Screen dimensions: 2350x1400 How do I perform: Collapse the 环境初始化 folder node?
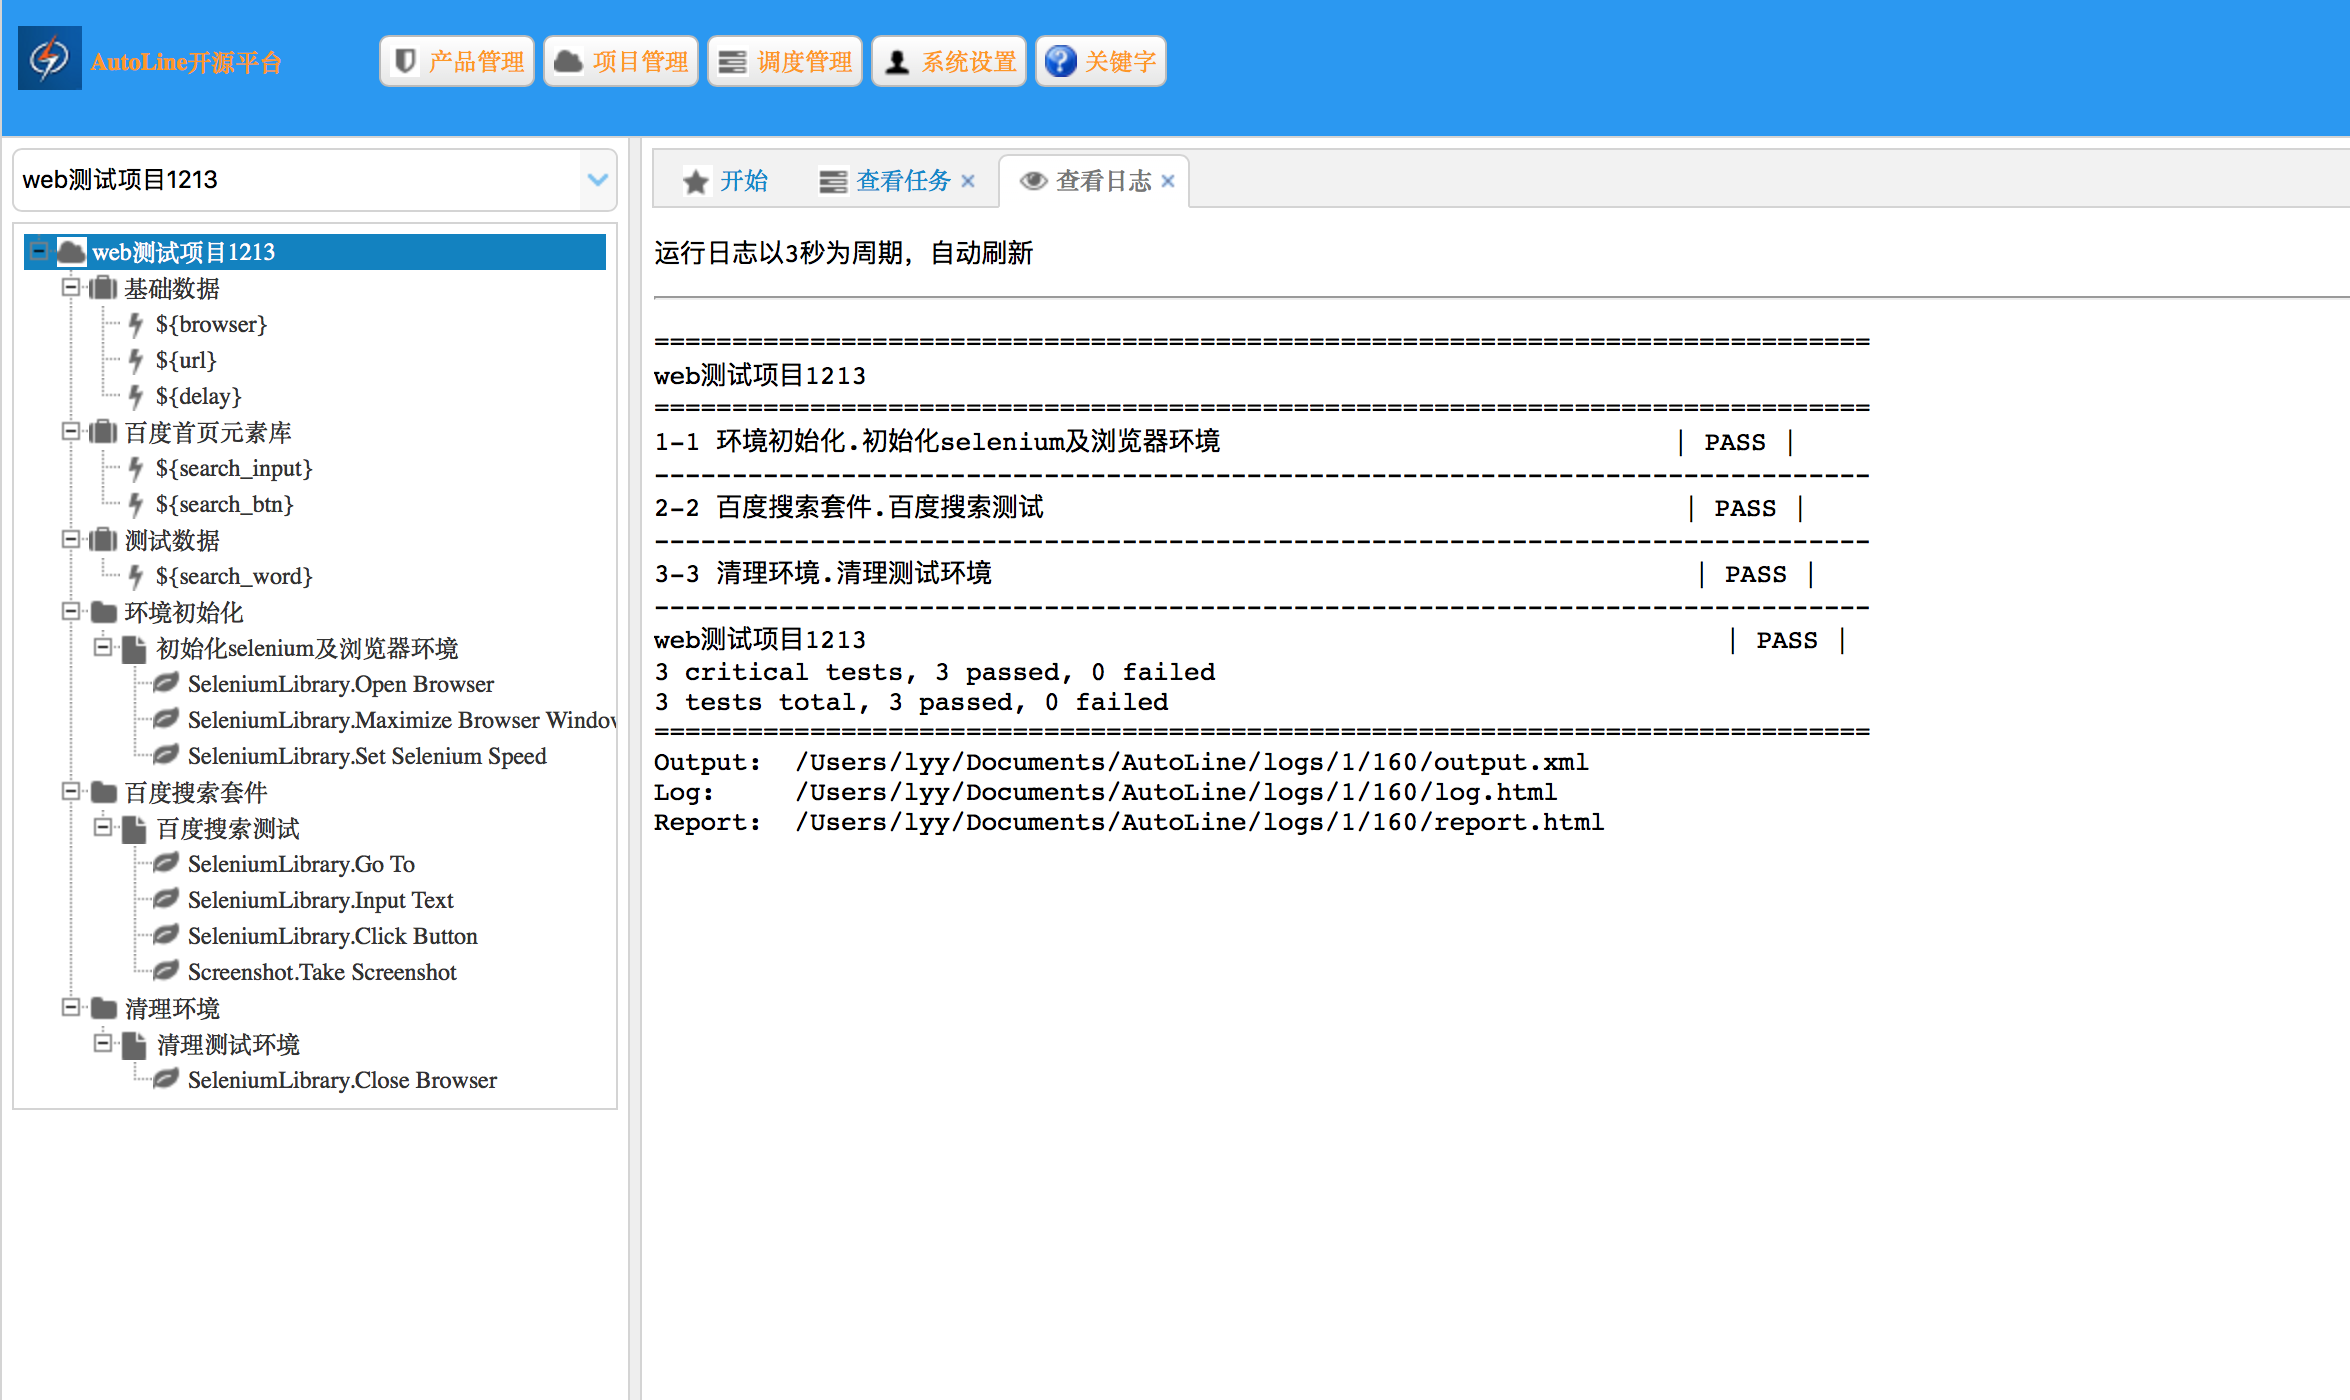pyautogui.click(x=71, y=611)
